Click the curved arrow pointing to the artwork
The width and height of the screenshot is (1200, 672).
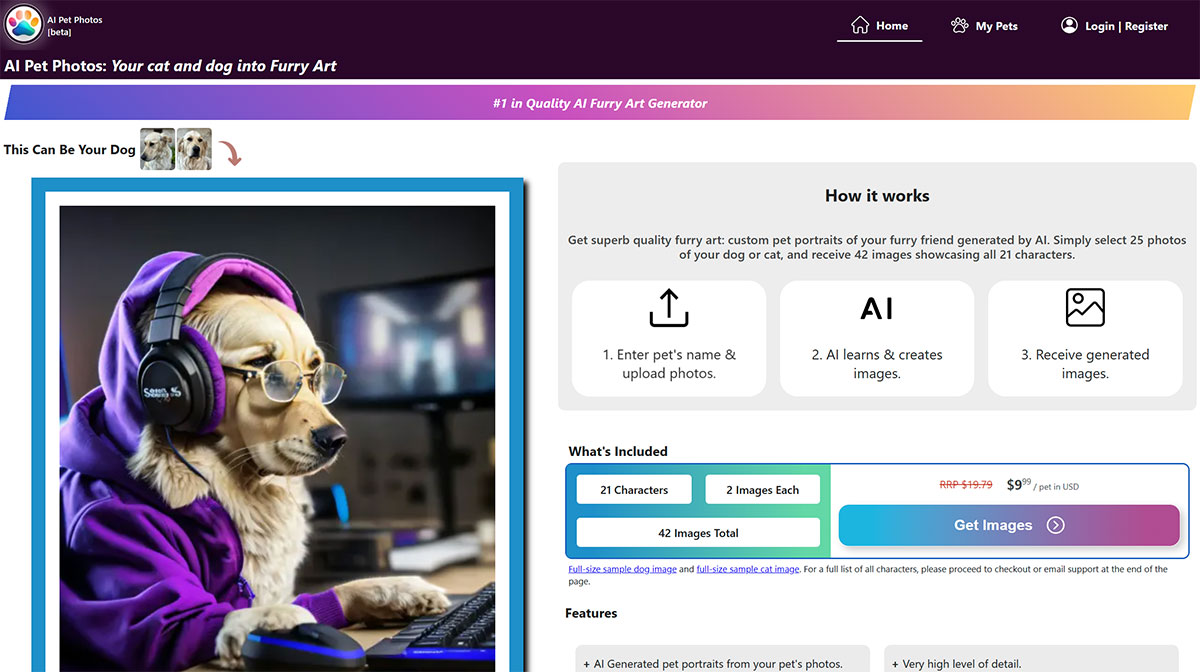(232, 151)
